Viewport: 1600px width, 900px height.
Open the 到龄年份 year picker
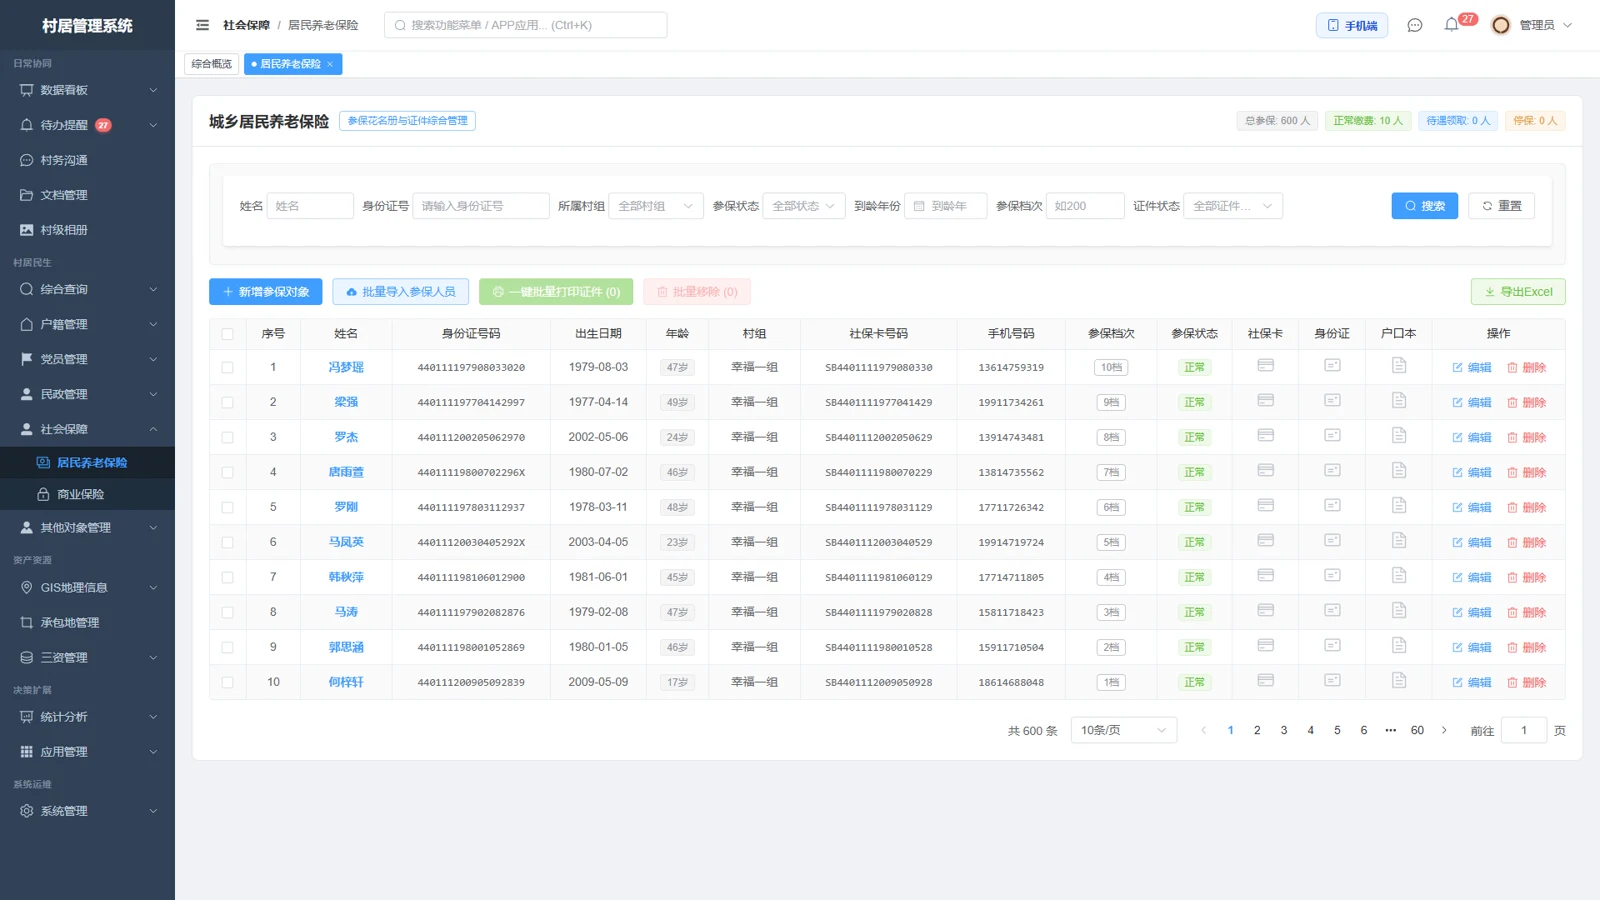click(945, 206)
